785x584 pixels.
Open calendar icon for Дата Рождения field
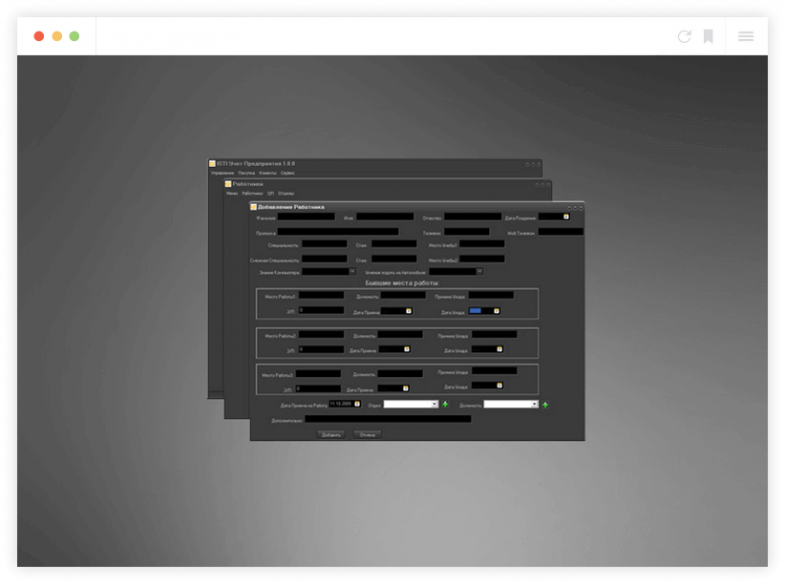click(x=565, y=216)
